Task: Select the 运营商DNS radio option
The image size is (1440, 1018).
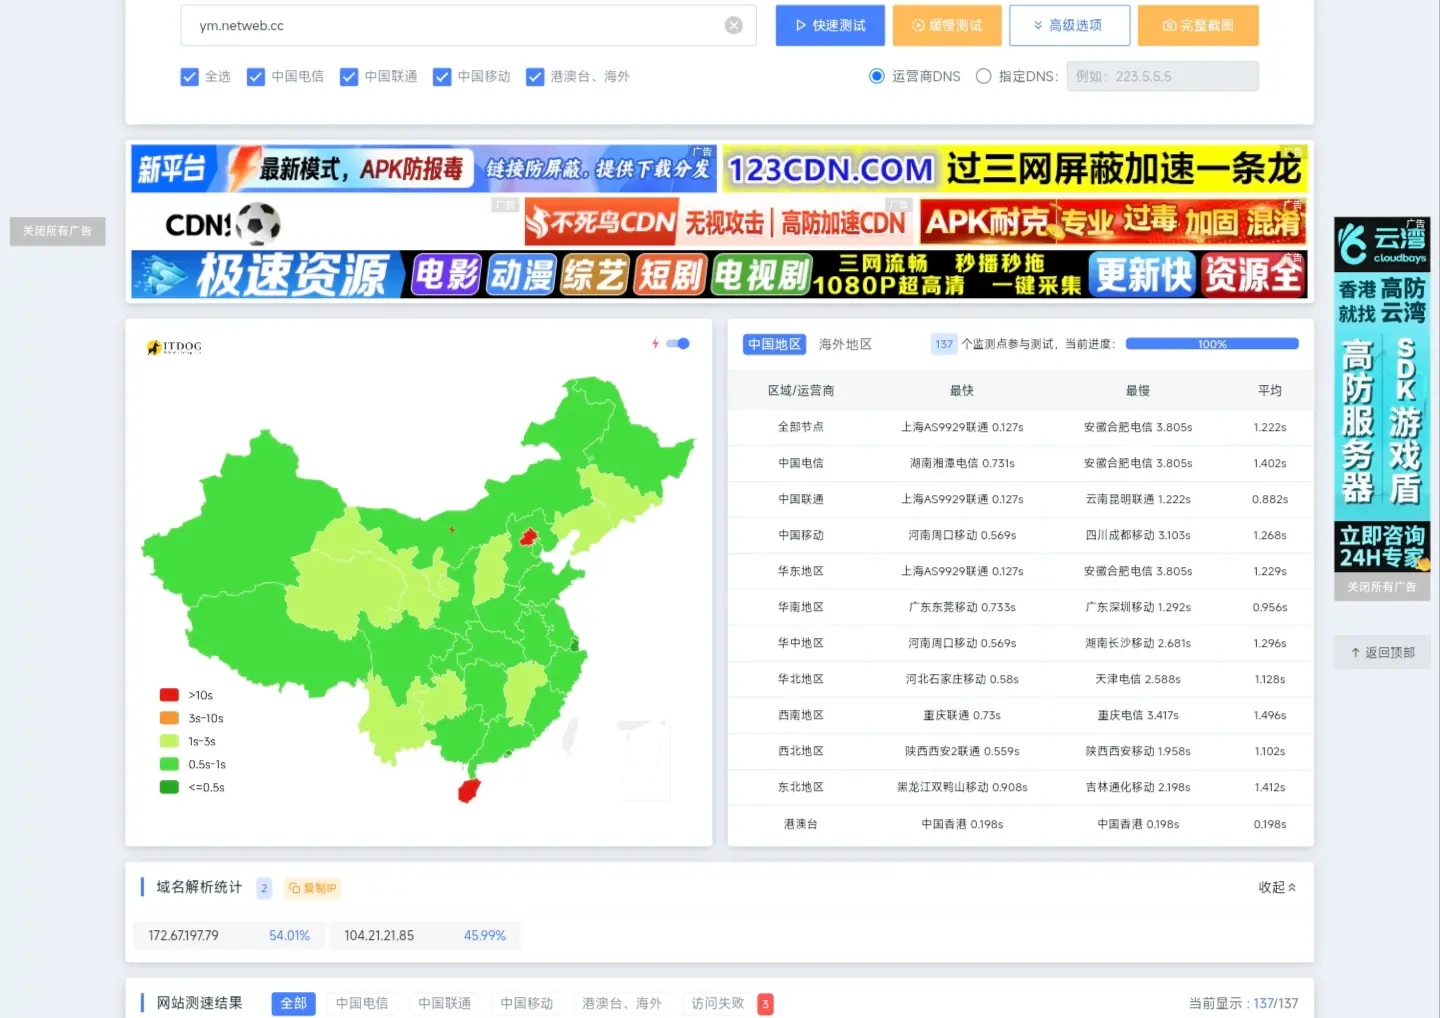Action: (877, 76)
